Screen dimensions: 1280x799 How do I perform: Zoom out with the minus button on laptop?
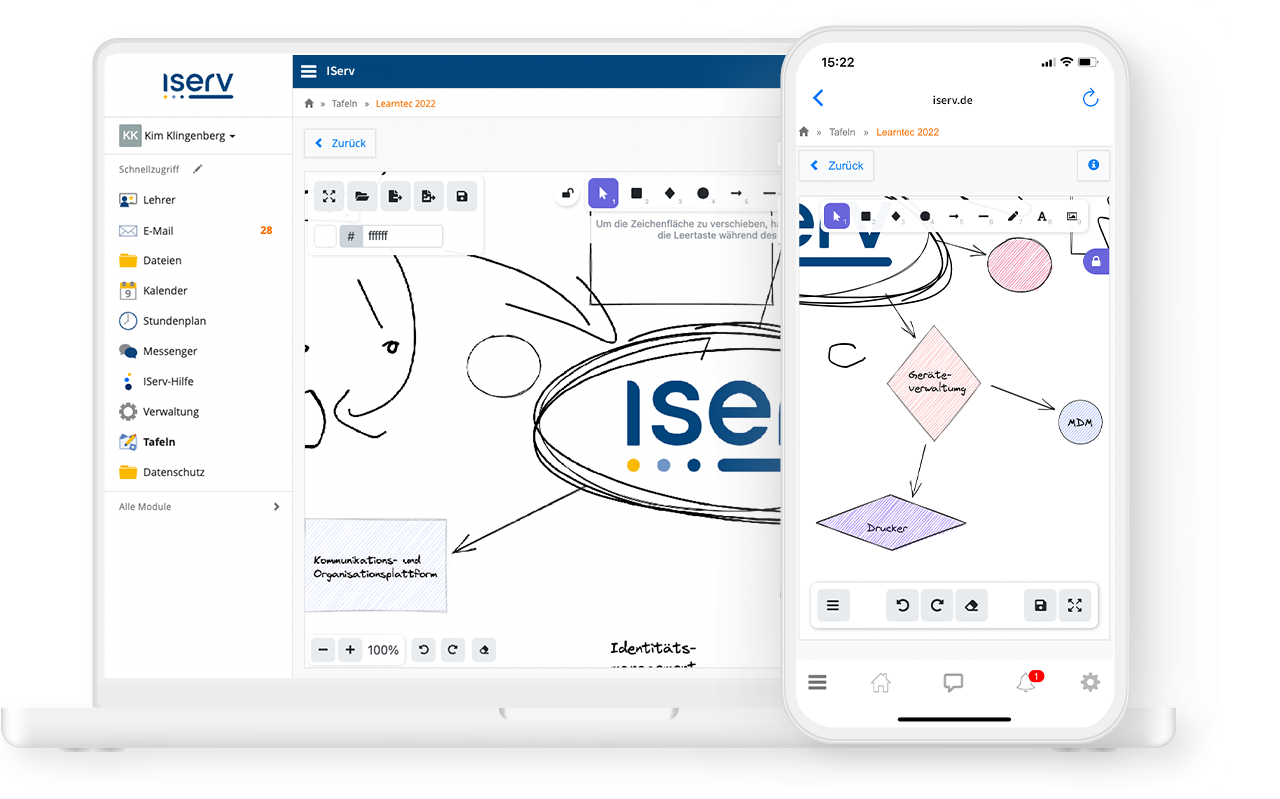(323, 650)
